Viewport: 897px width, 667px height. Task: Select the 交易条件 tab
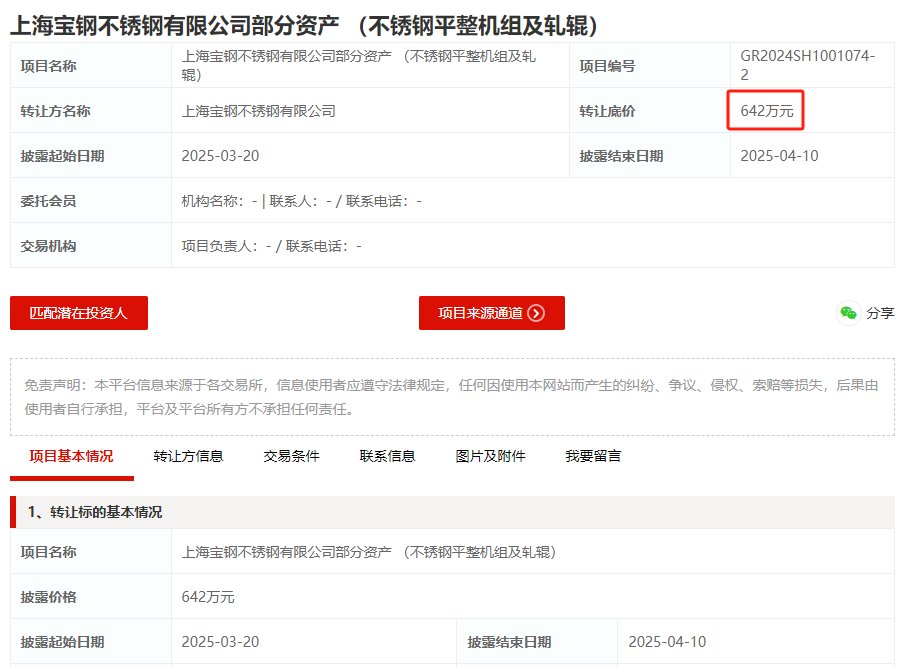tap(291, 456)
